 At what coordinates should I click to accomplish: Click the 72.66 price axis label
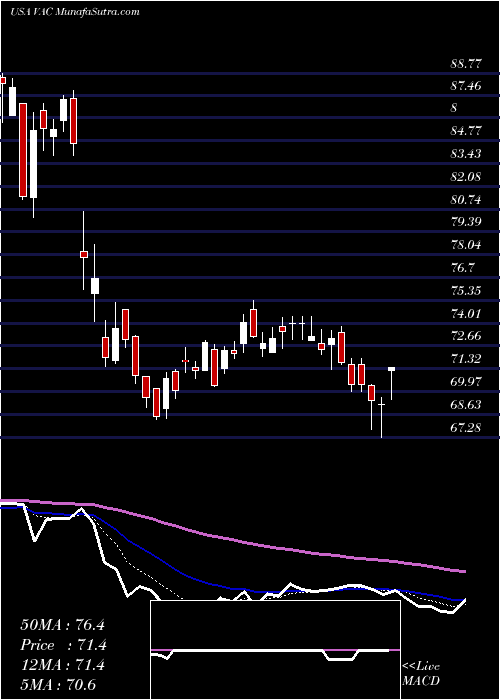[466, 336]
